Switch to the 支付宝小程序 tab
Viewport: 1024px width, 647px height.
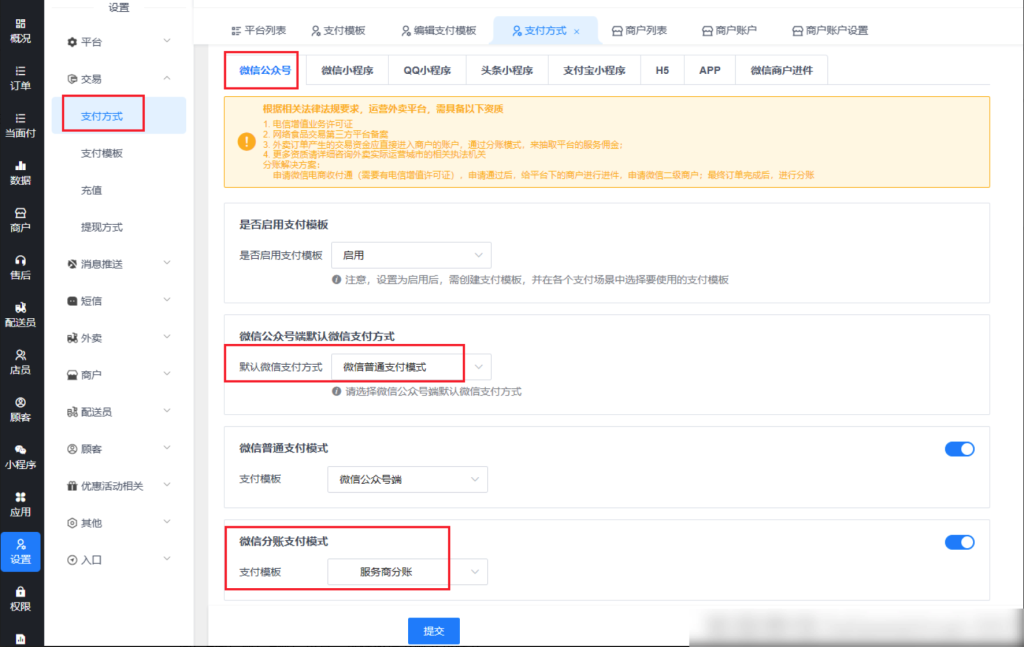click(x=594, y=70)
